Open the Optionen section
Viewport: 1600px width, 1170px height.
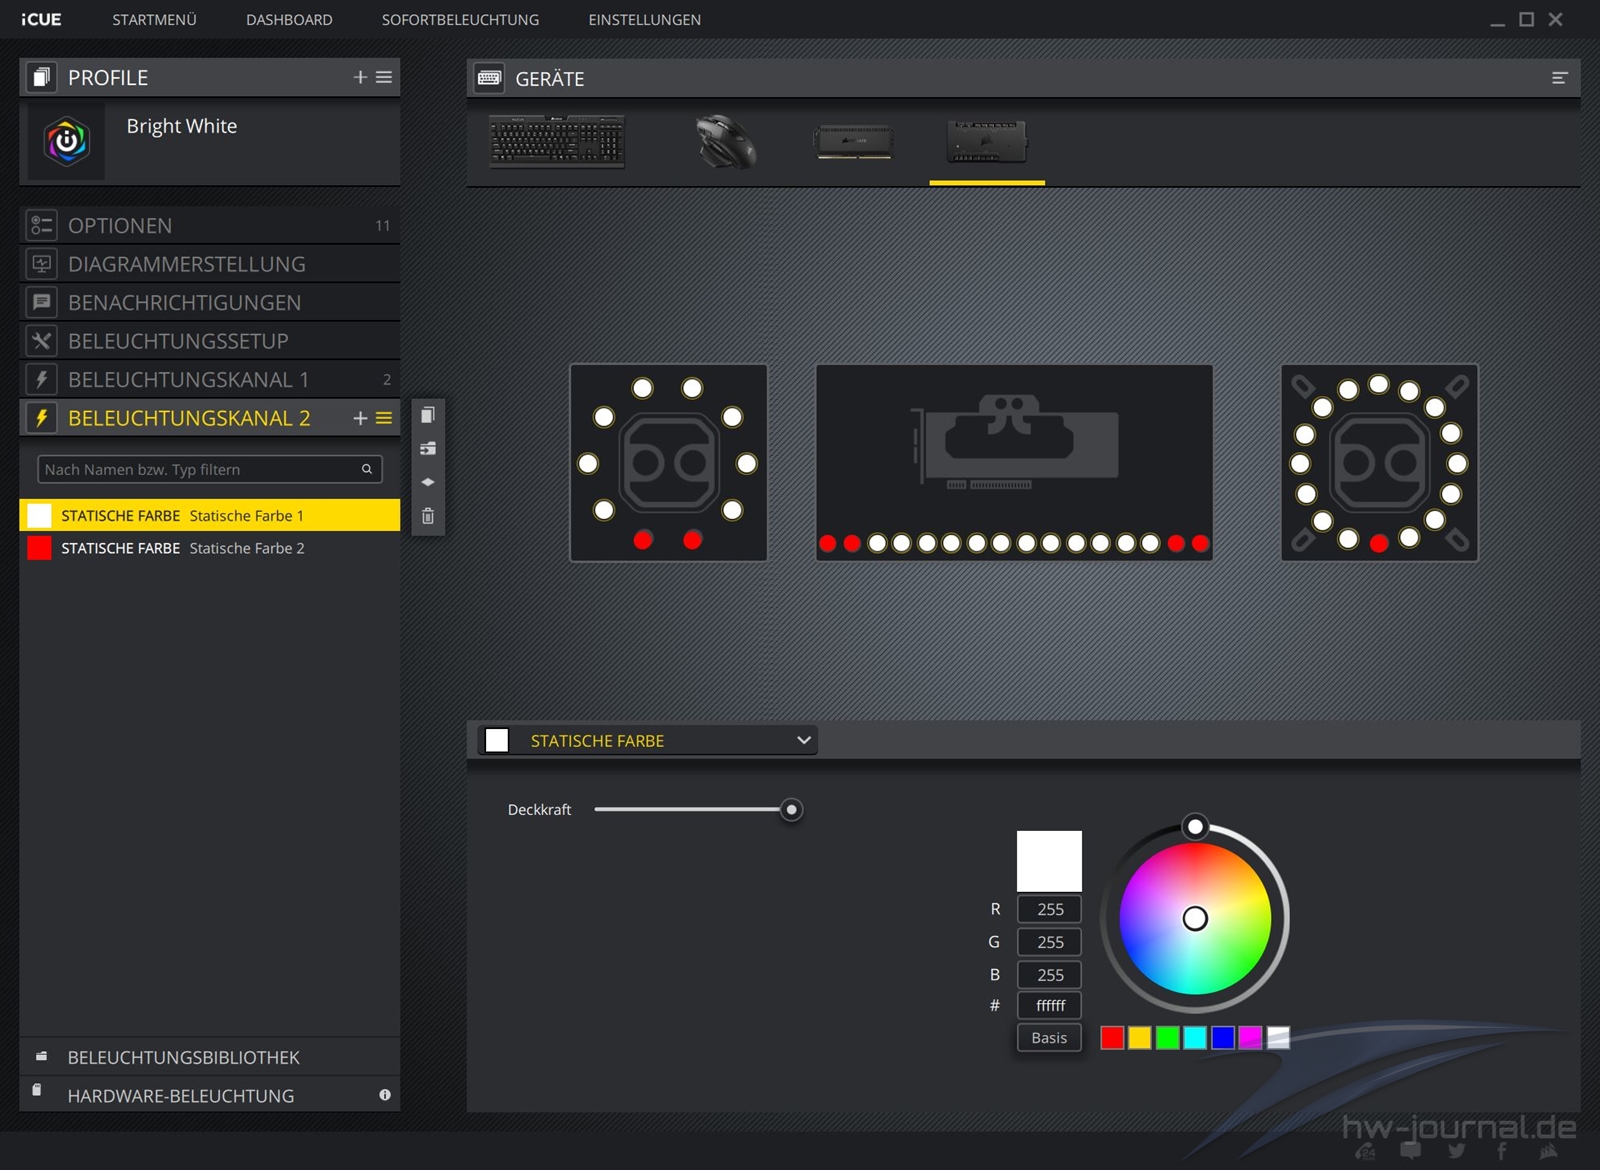(210, 225)
